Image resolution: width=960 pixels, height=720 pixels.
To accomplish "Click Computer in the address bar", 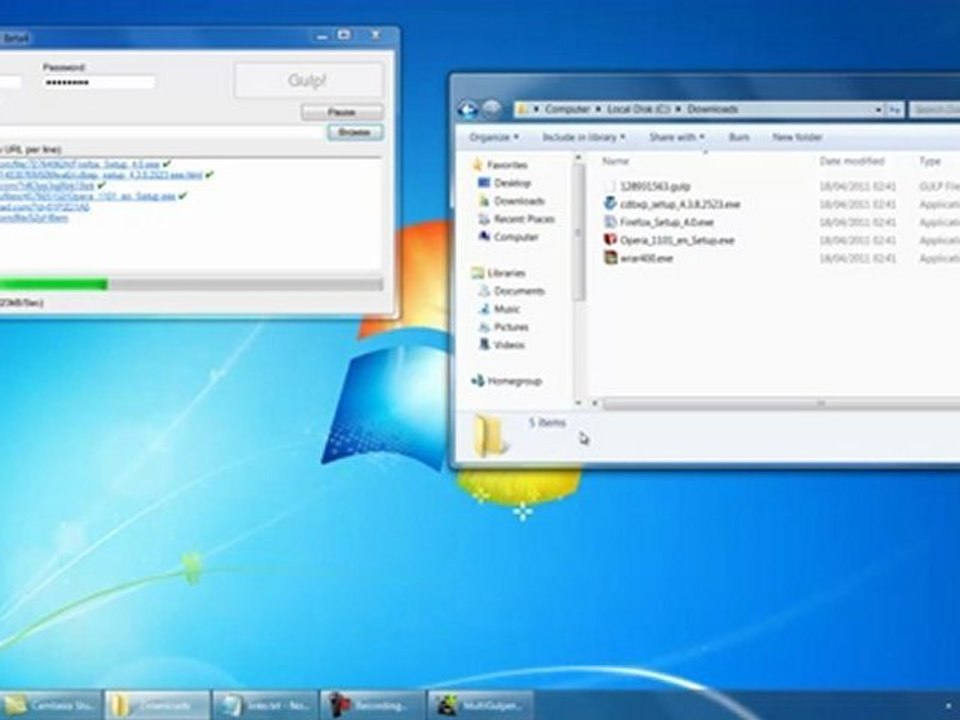I will [x=567, y=109].
